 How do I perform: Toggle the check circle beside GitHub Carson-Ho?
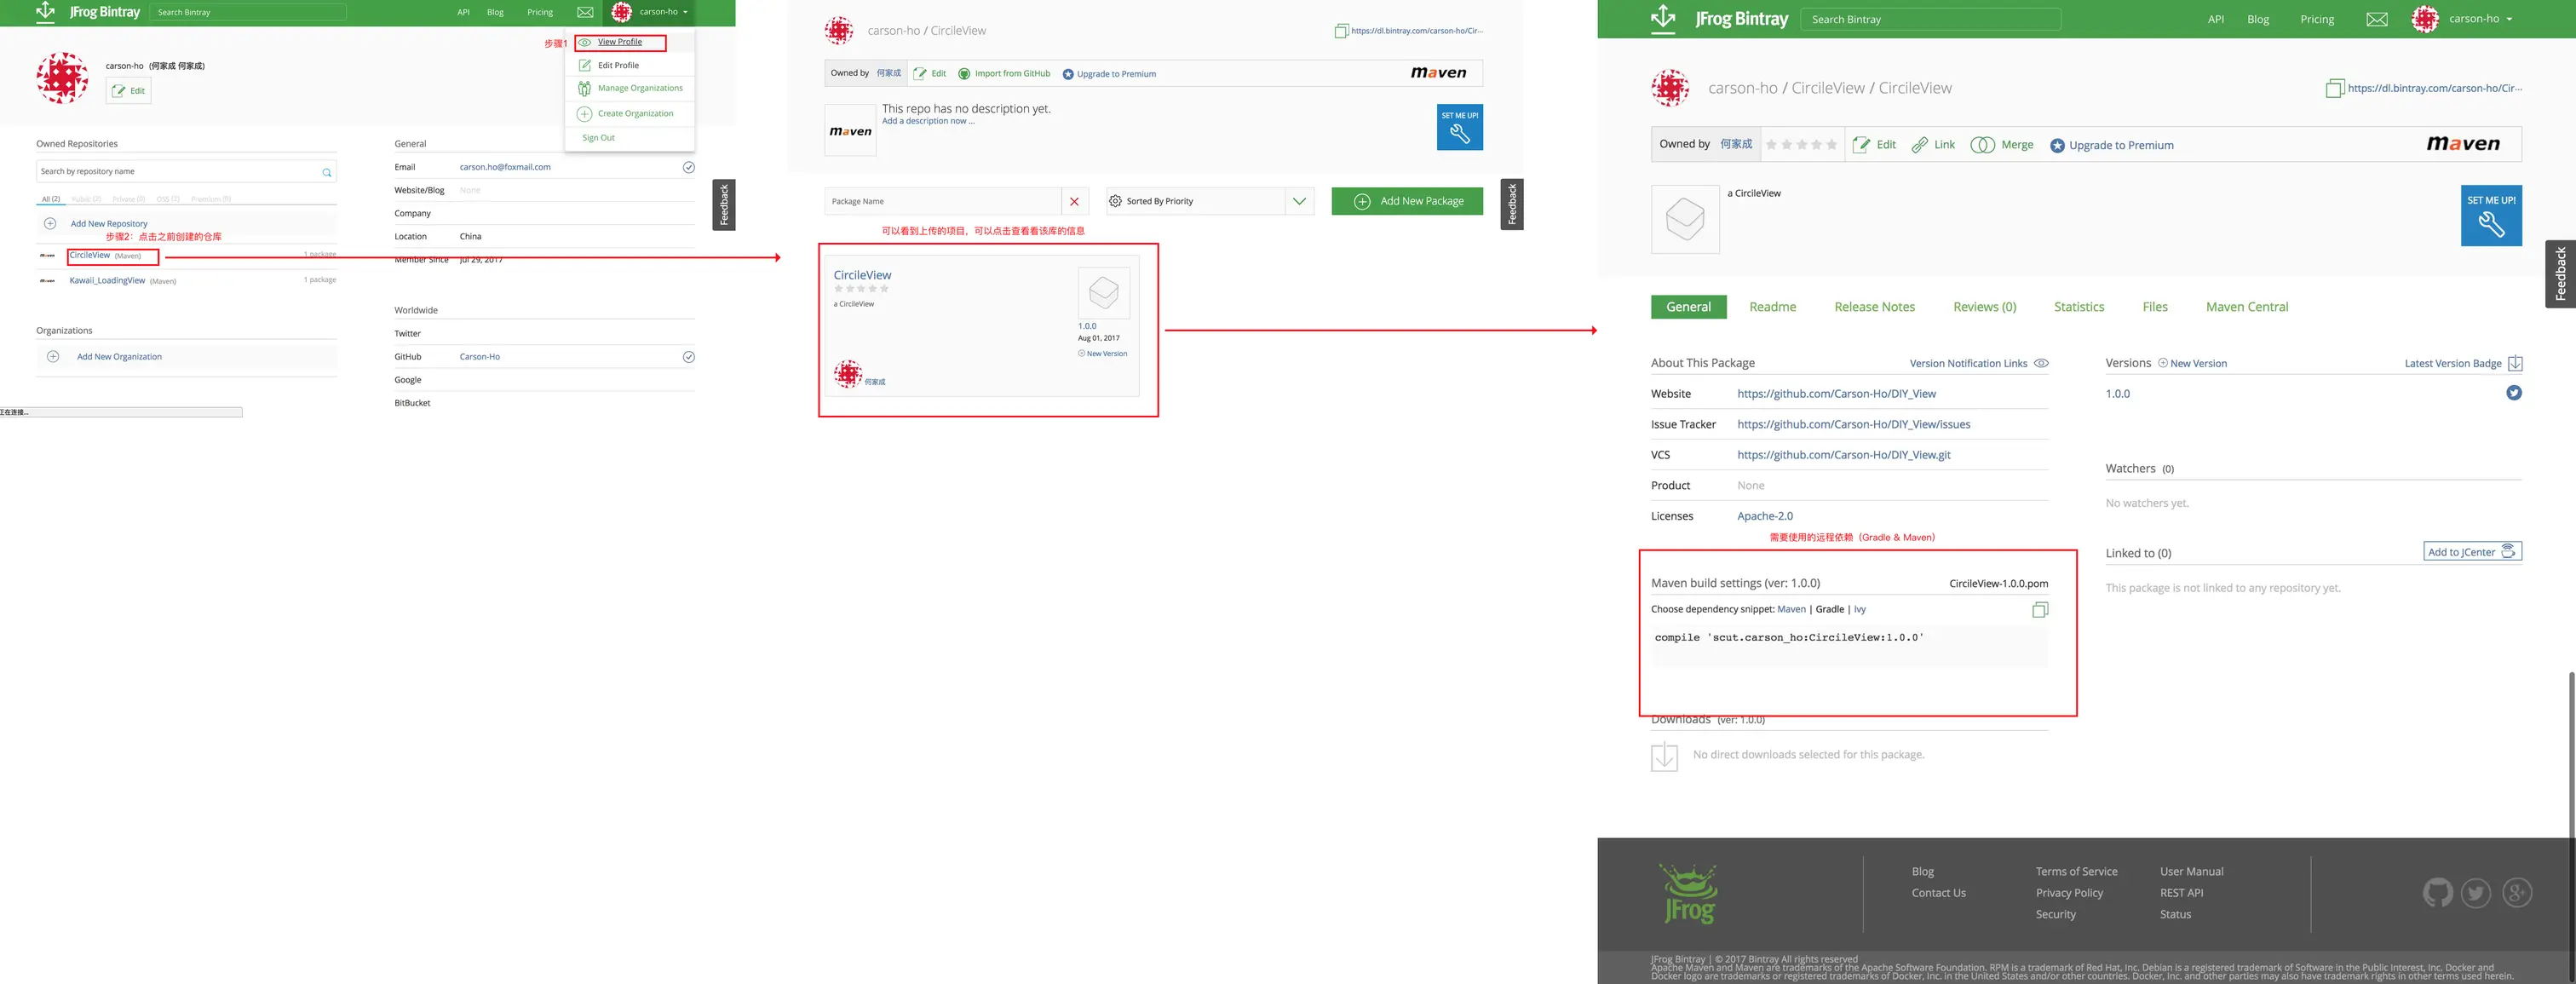[688, 357]
